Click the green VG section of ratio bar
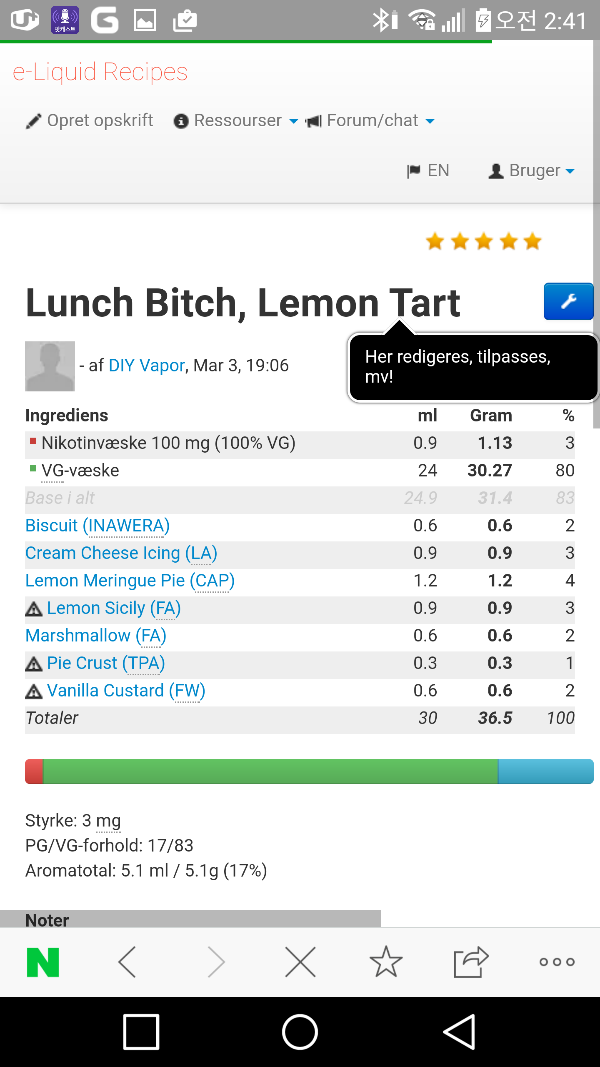 coord(270,771)
